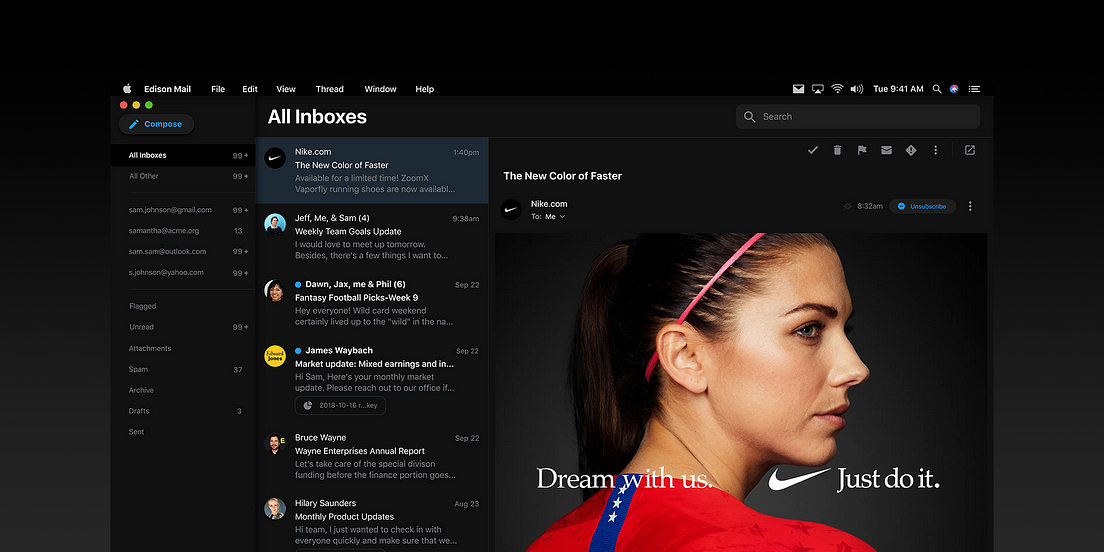Open the Wayne Enterprises Annual Report email
Image resolution: width=1104 pixels, height=552 pixels.
[x=372, y=457]
